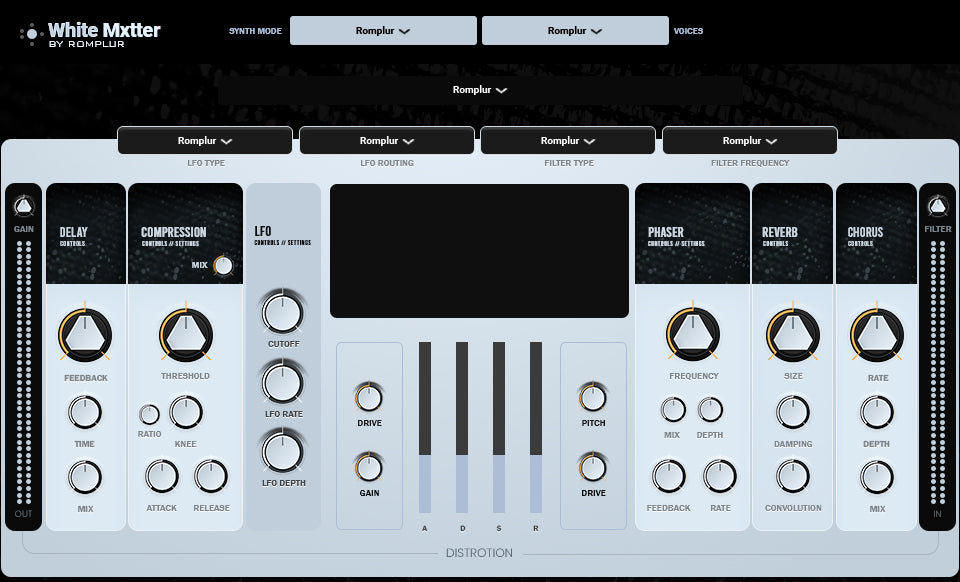Click the LFO Depth knob
The width and height of the screenshot is (960, 582).
(283, 452)
